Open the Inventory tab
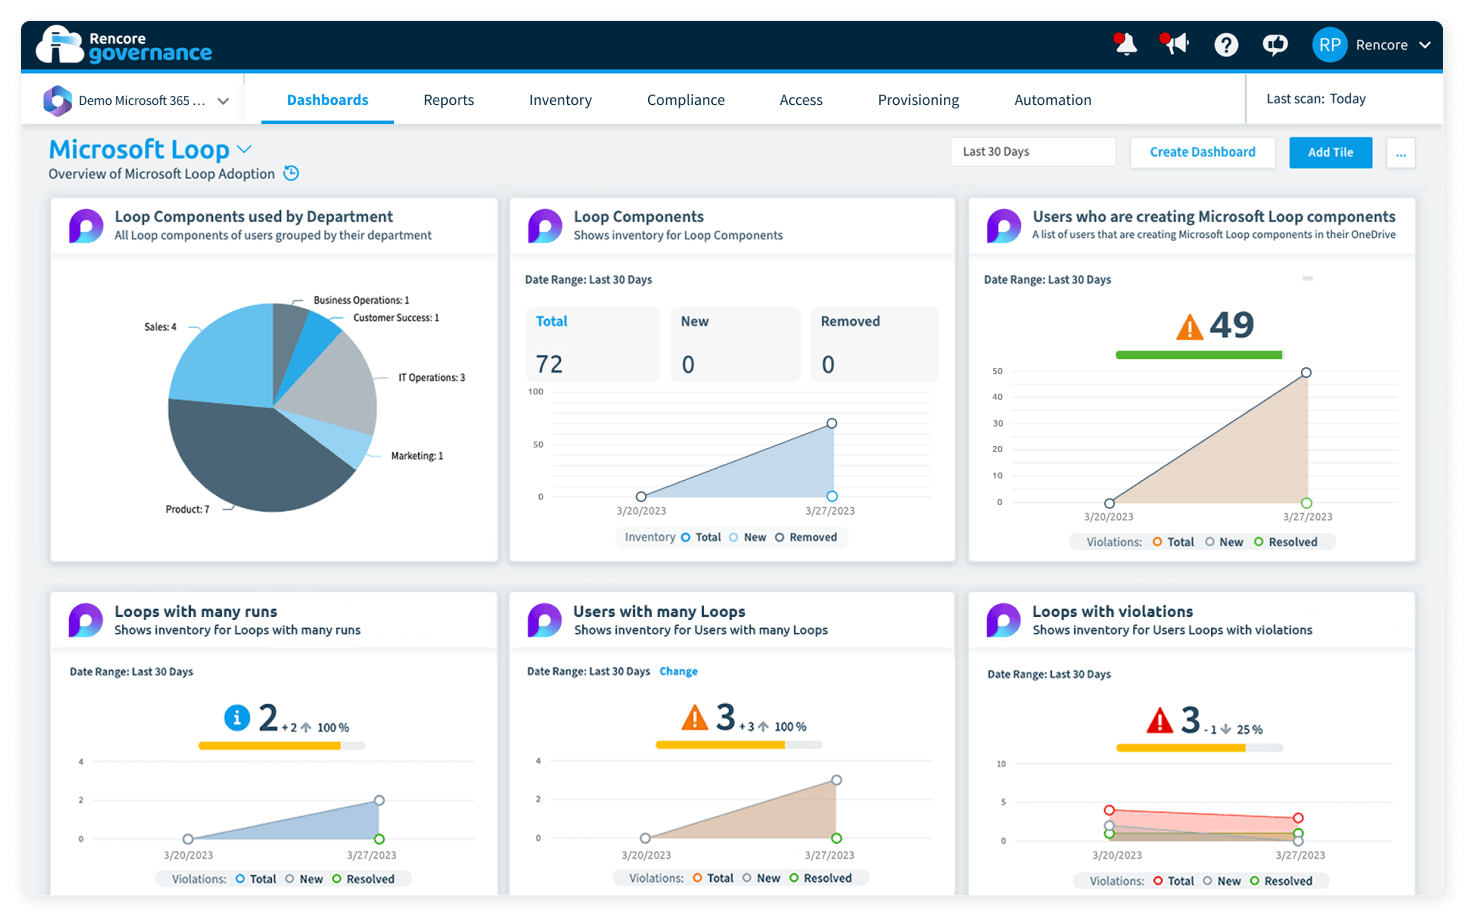This screenshot has width=1464, height=916. 560,100
